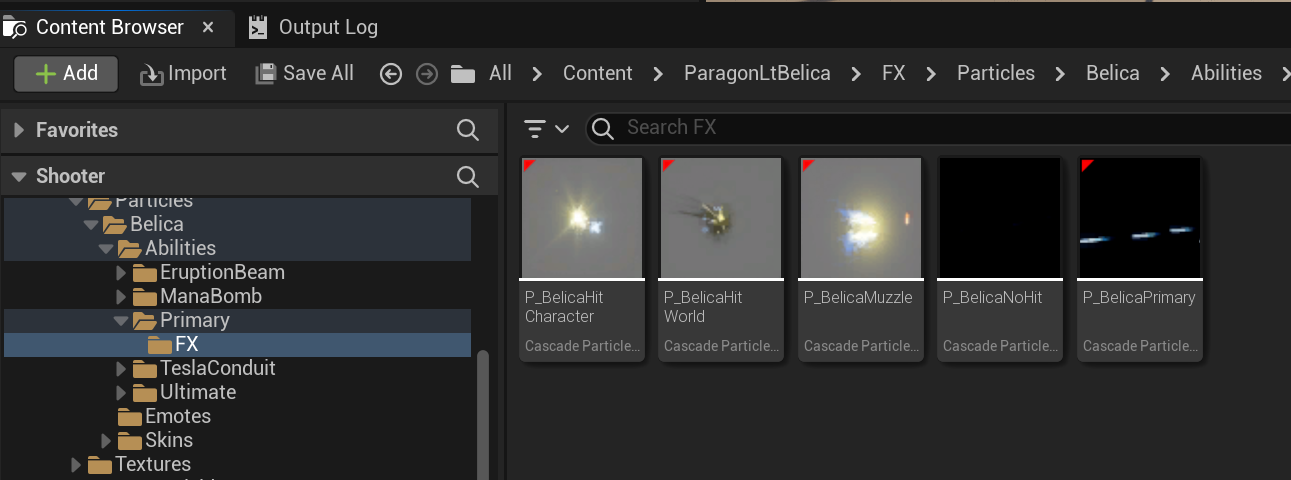This screenshot has width=1291, height=480.
Task: Expand the Favorites section
Action: [x=19, y=130]
